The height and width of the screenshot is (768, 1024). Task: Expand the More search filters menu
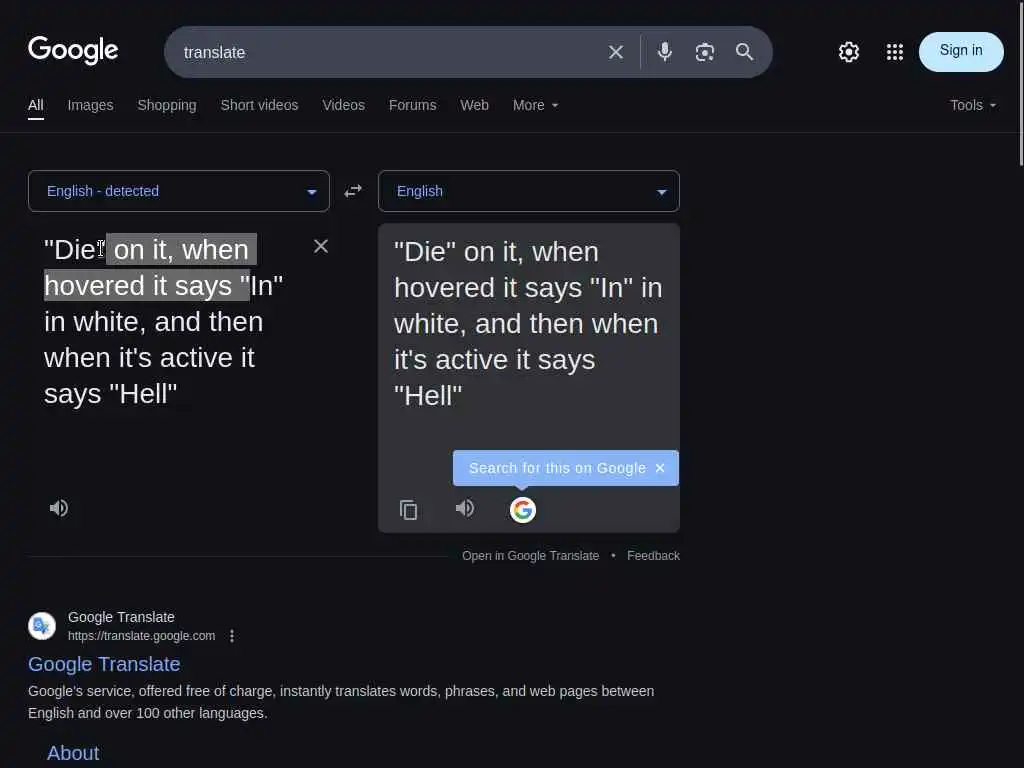click(x=536, y=105)
